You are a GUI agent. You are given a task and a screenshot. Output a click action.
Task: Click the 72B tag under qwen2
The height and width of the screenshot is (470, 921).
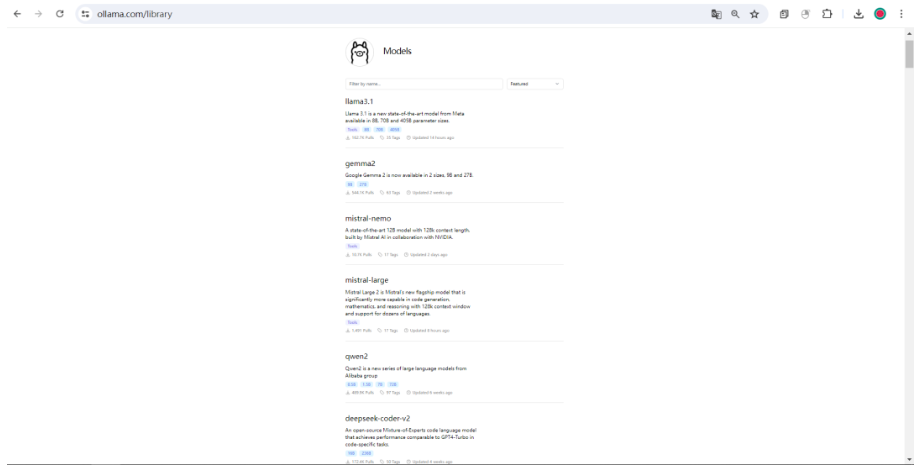click(393, 385)
